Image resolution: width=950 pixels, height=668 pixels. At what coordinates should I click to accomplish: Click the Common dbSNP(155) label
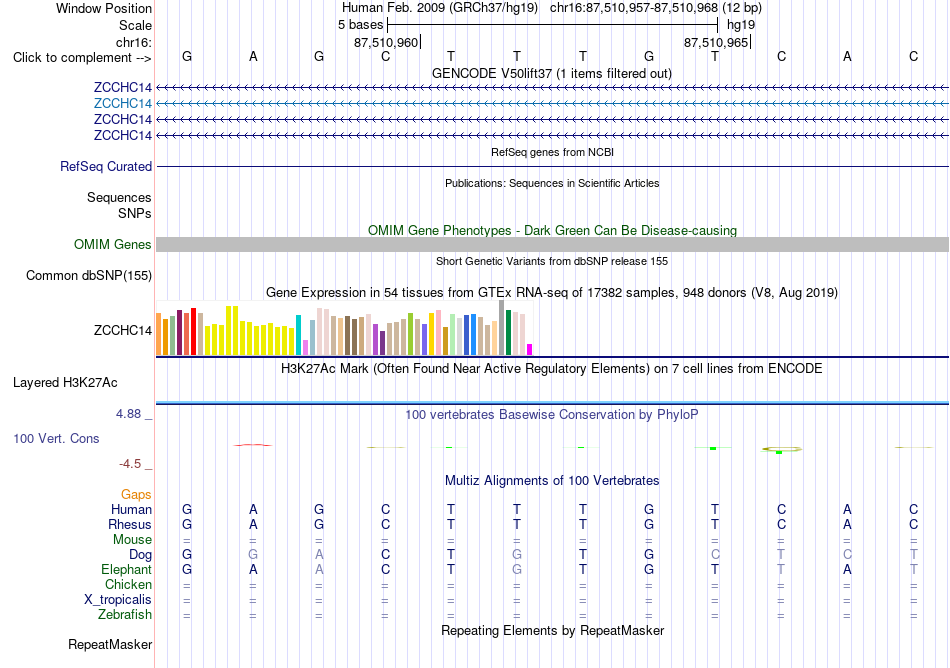[x=88, y=276]
